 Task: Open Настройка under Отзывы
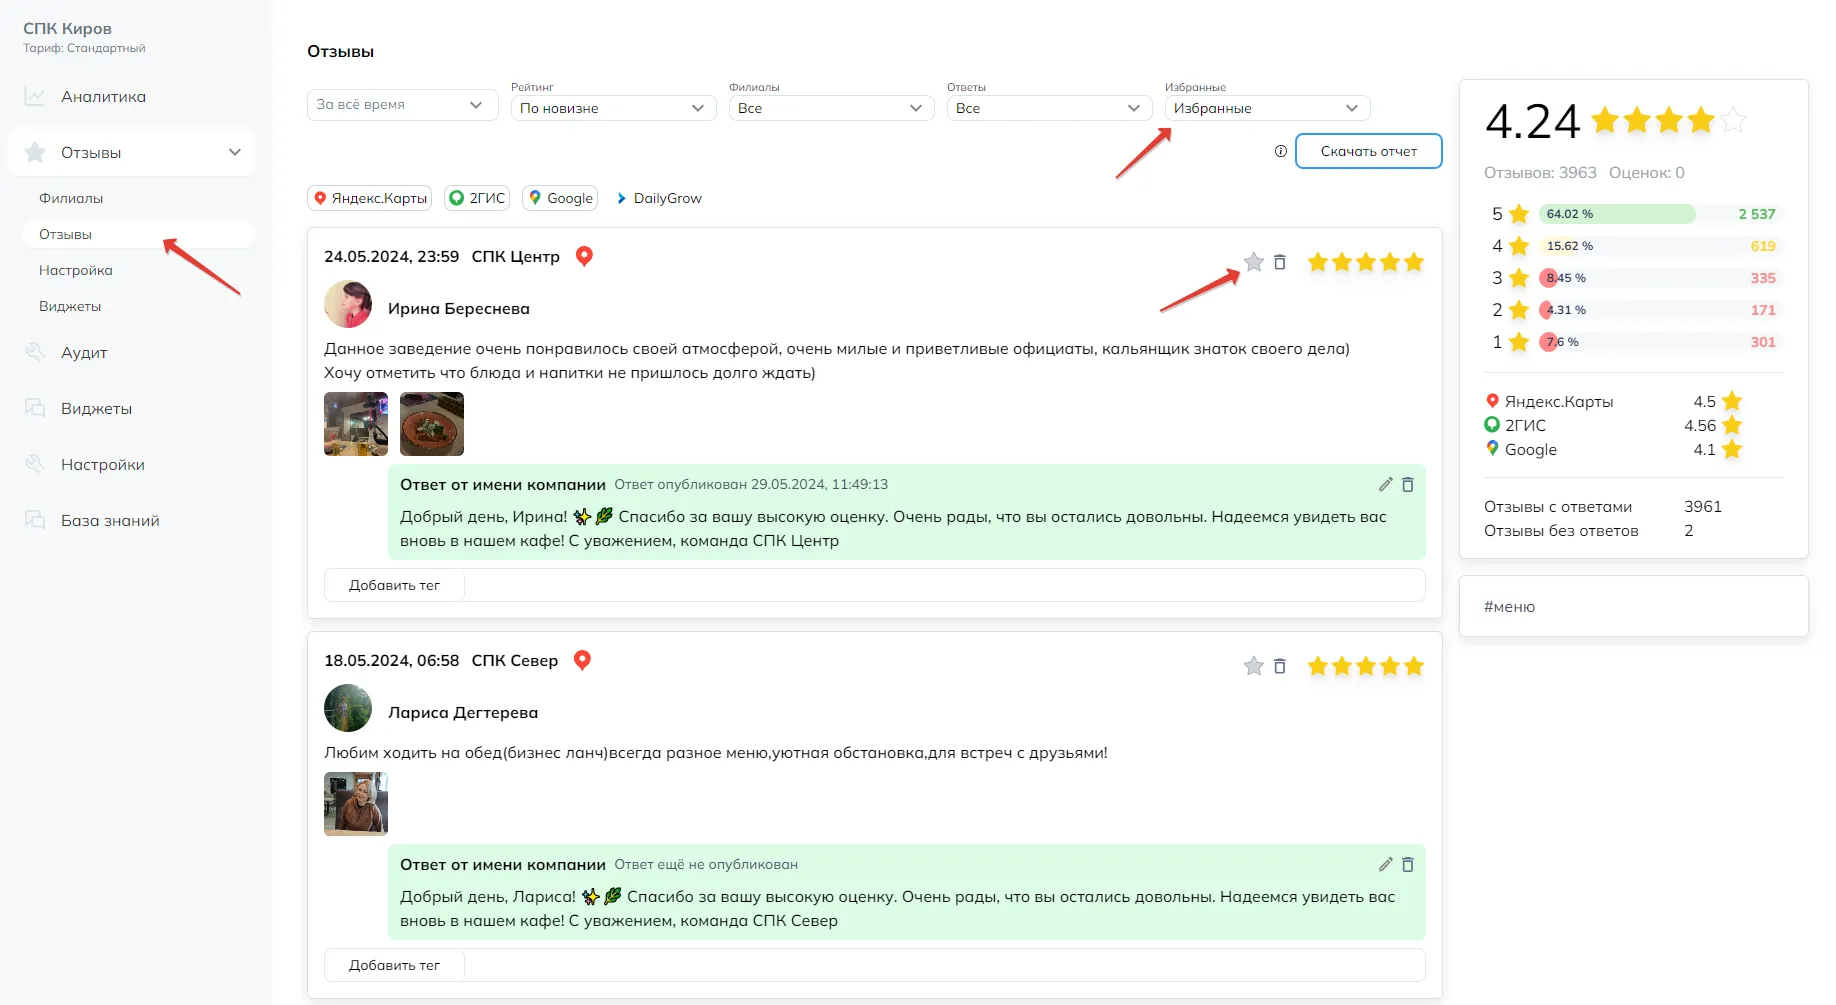point(75,270)
